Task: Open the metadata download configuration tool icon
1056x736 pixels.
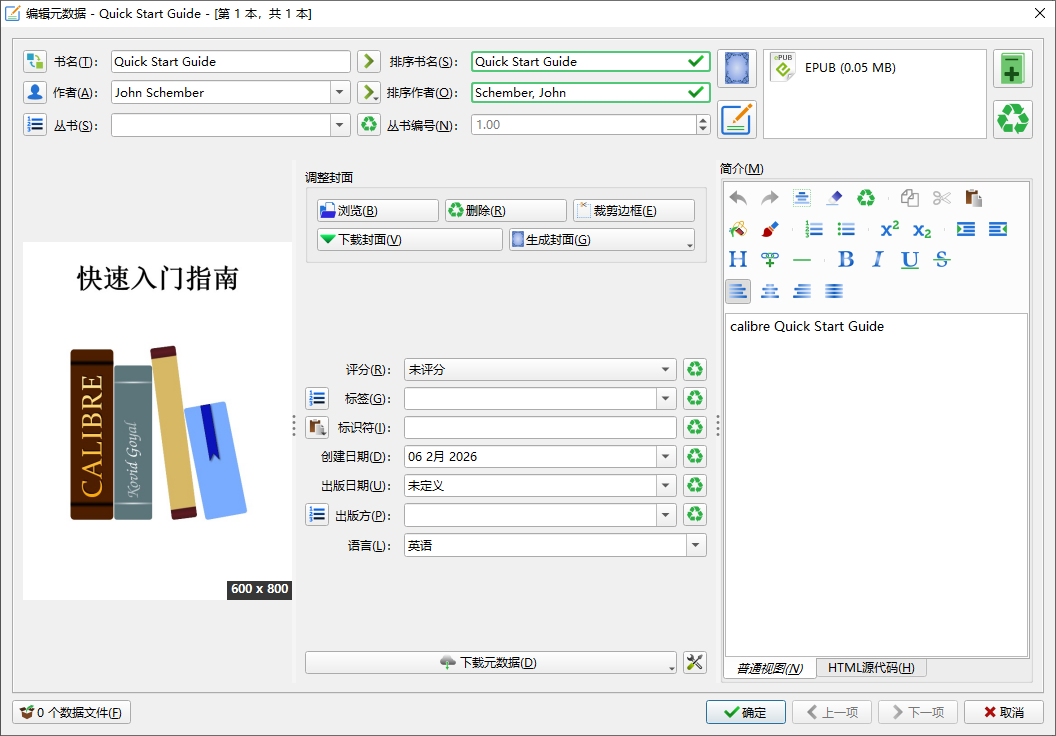Action: click(694, 662)
